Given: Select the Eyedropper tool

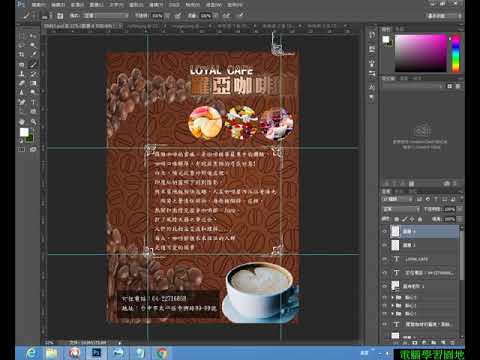Looking at the screenshot, I should coord(33,54).
